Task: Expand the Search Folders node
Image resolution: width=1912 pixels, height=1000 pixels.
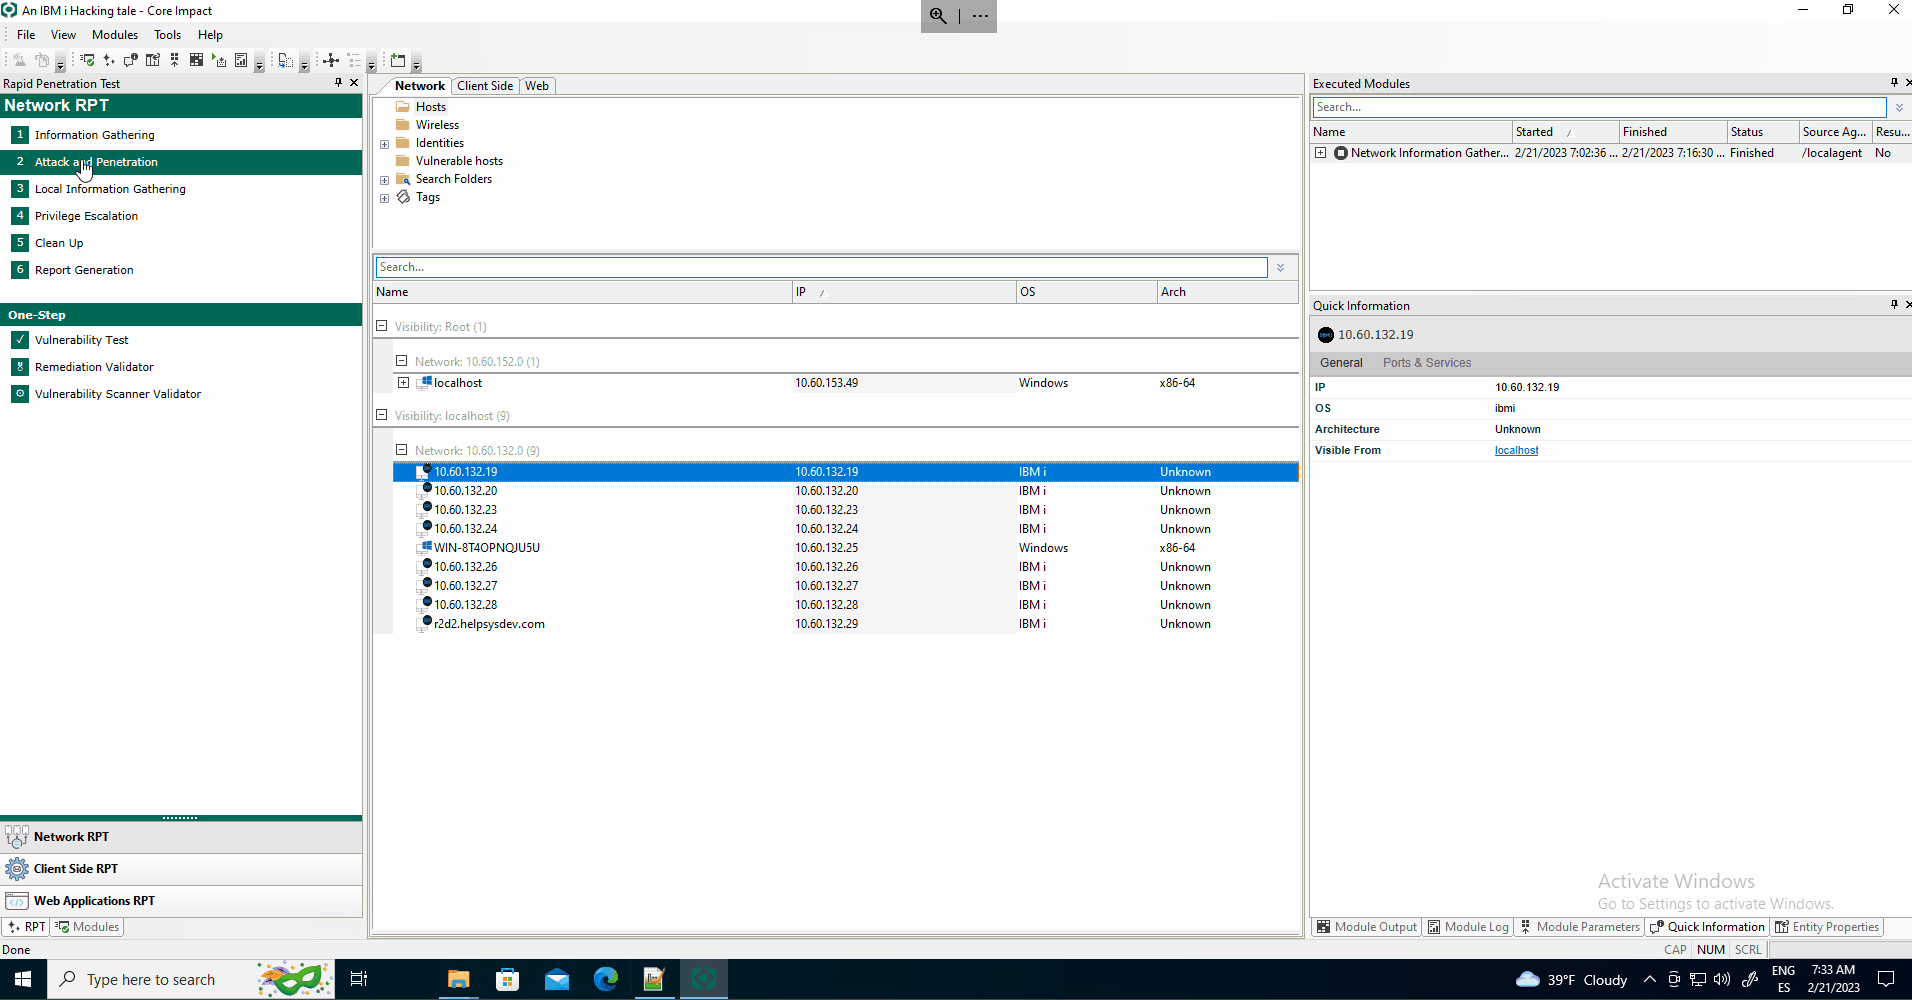Action: [x=384, y=180]
